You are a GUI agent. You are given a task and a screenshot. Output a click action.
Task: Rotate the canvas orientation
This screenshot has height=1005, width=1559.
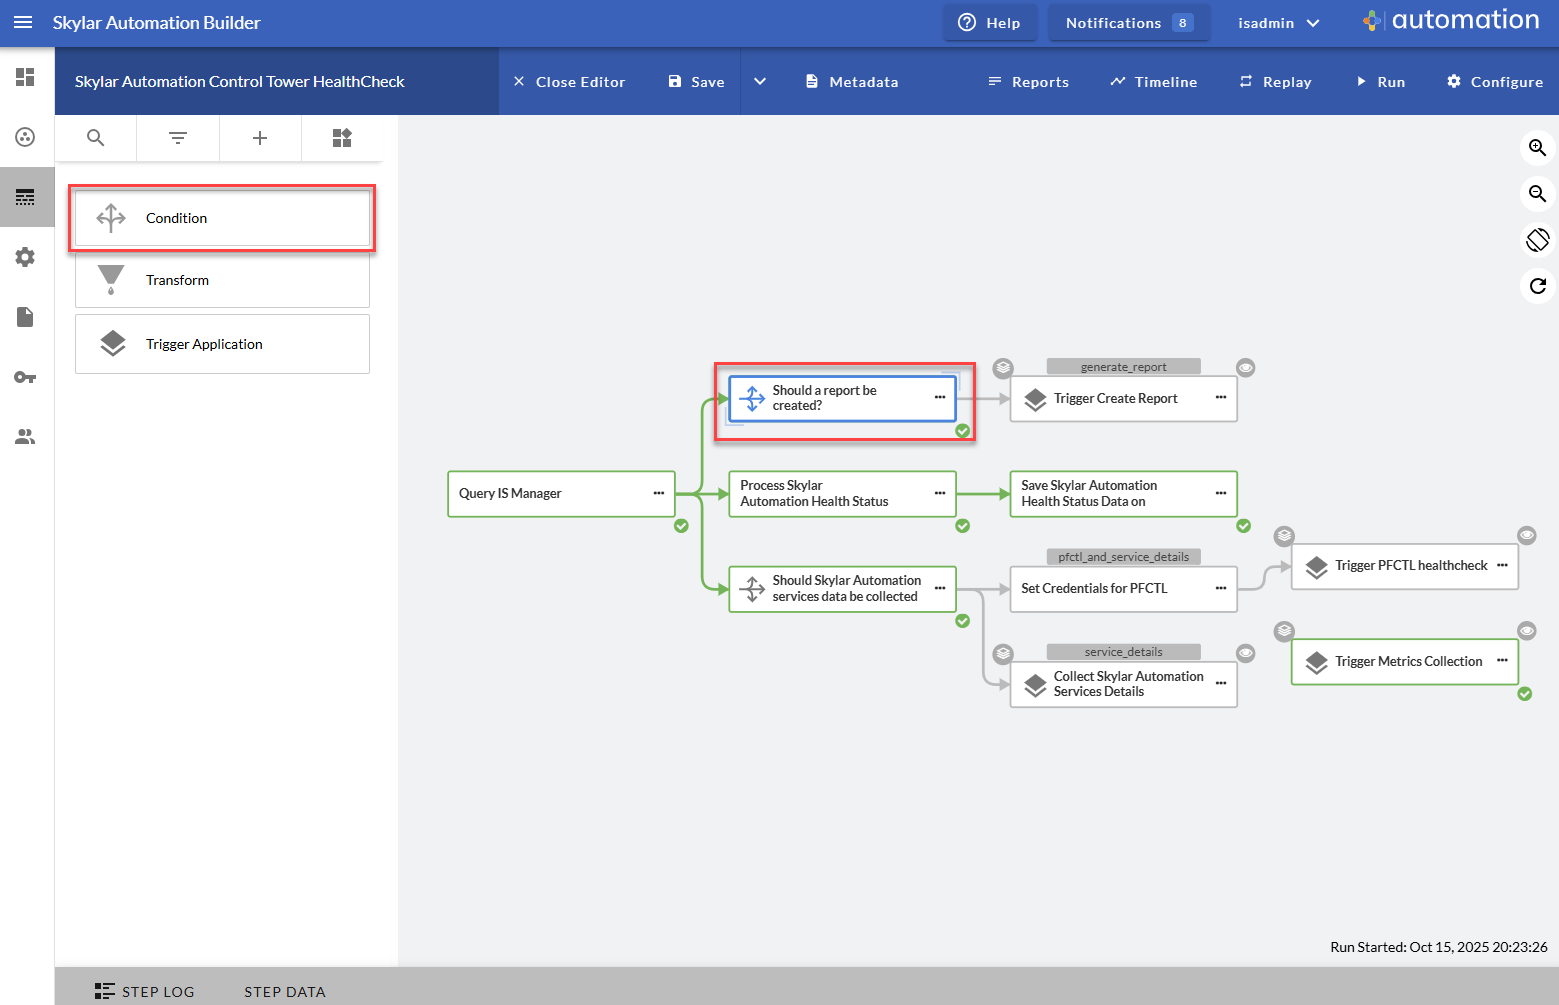point(1537,240)
